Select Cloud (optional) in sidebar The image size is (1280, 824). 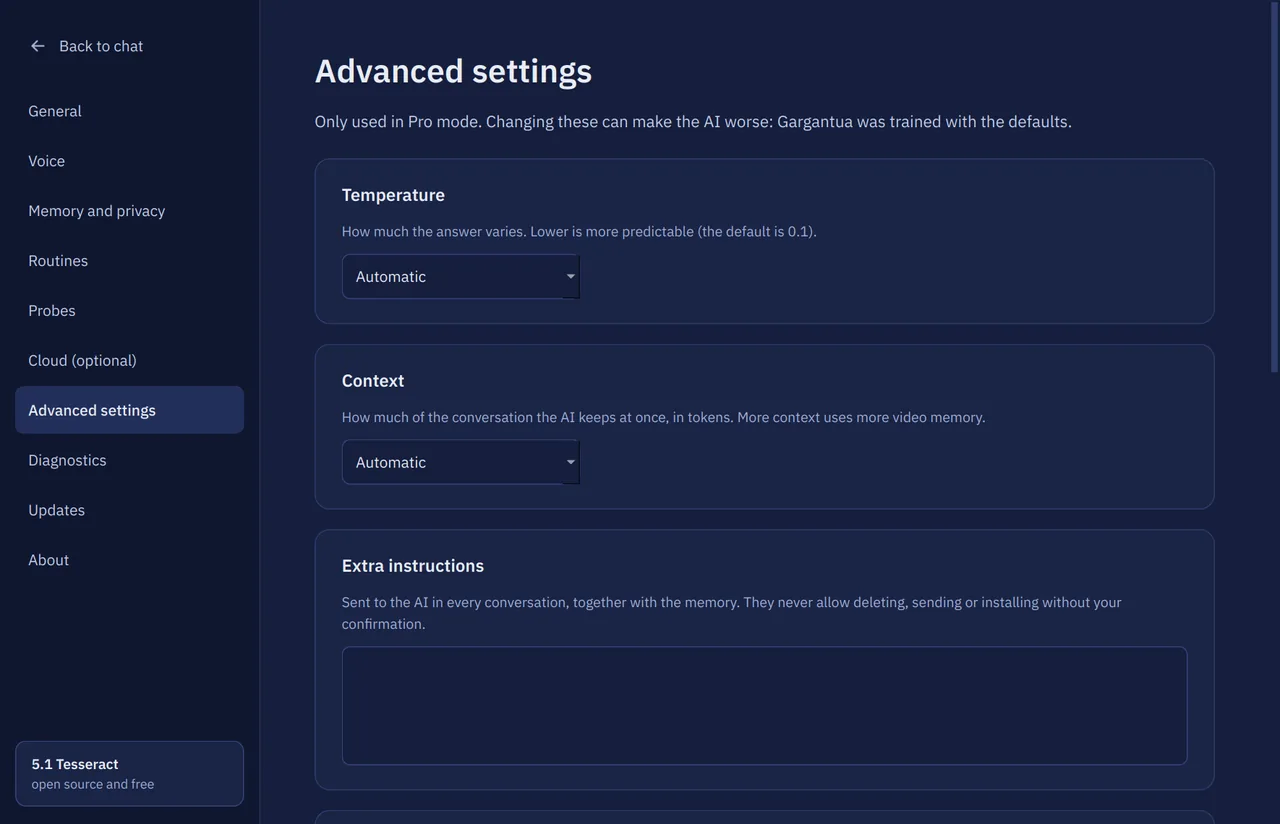point(129,360)
